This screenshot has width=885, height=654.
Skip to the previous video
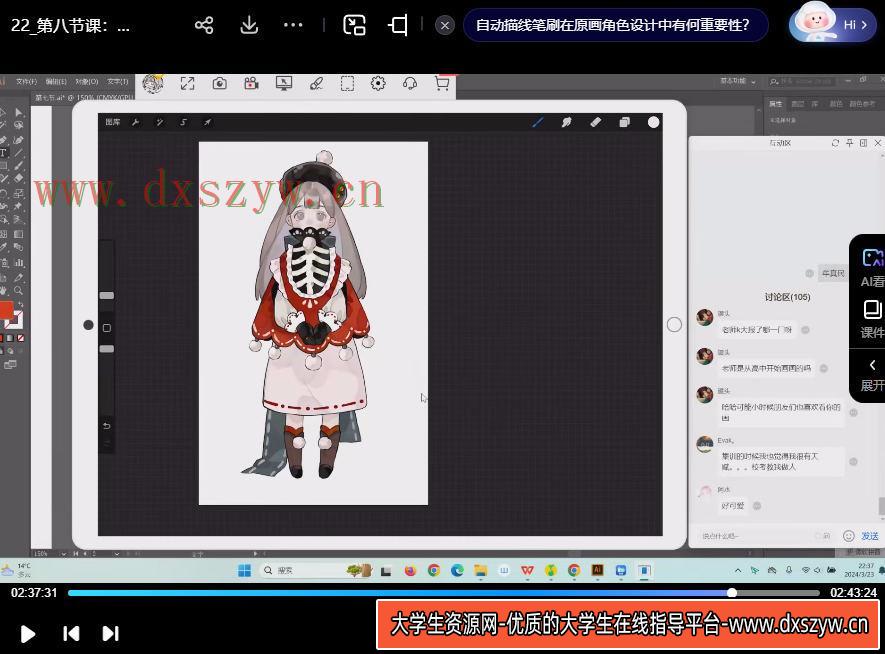coord(71,634)
